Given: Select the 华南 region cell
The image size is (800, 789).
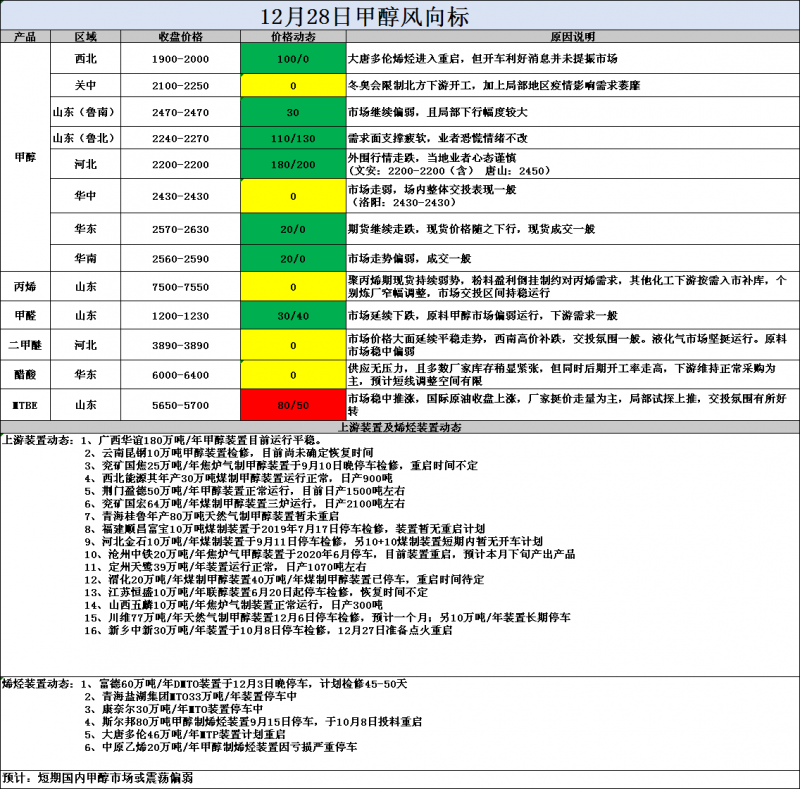Looking at the screenshot, I should pyautogui.click(x=85, y=258).
